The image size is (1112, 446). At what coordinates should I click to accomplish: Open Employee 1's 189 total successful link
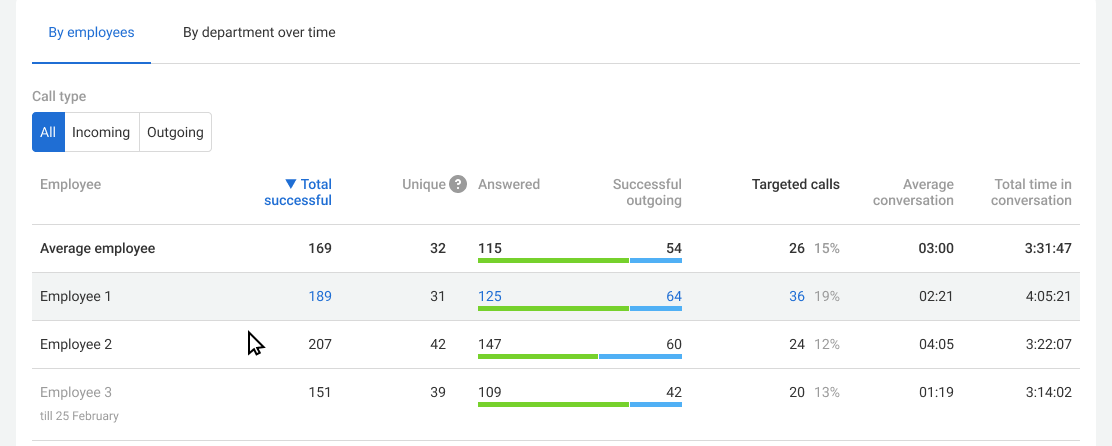[320, 296]
